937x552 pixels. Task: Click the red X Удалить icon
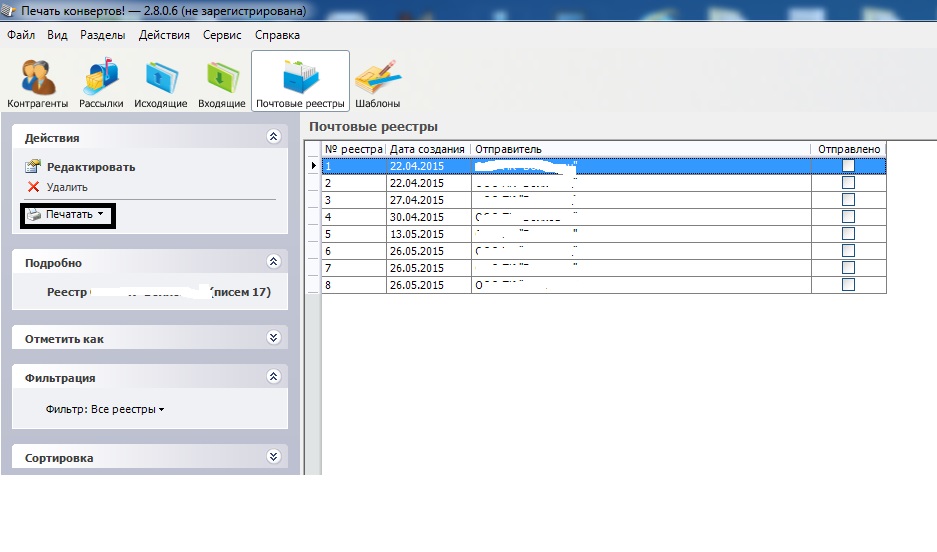[33, 187]
